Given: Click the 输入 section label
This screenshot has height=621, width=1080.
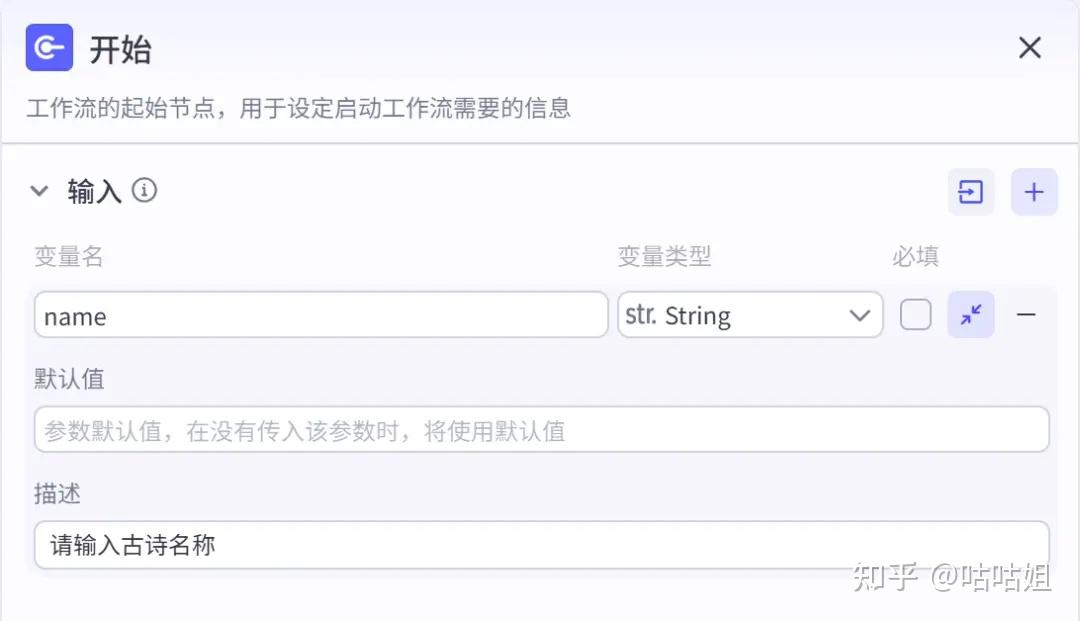Looking at the screenshot, I should (x=95, y=191).
